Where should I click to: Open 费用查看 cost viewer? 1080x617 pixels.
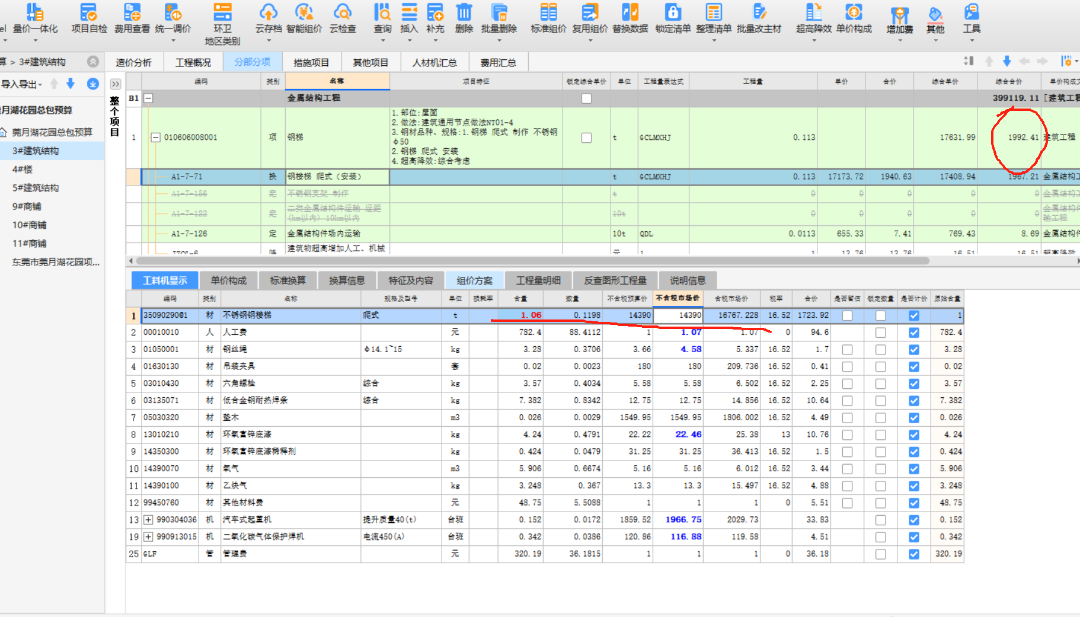132,12
